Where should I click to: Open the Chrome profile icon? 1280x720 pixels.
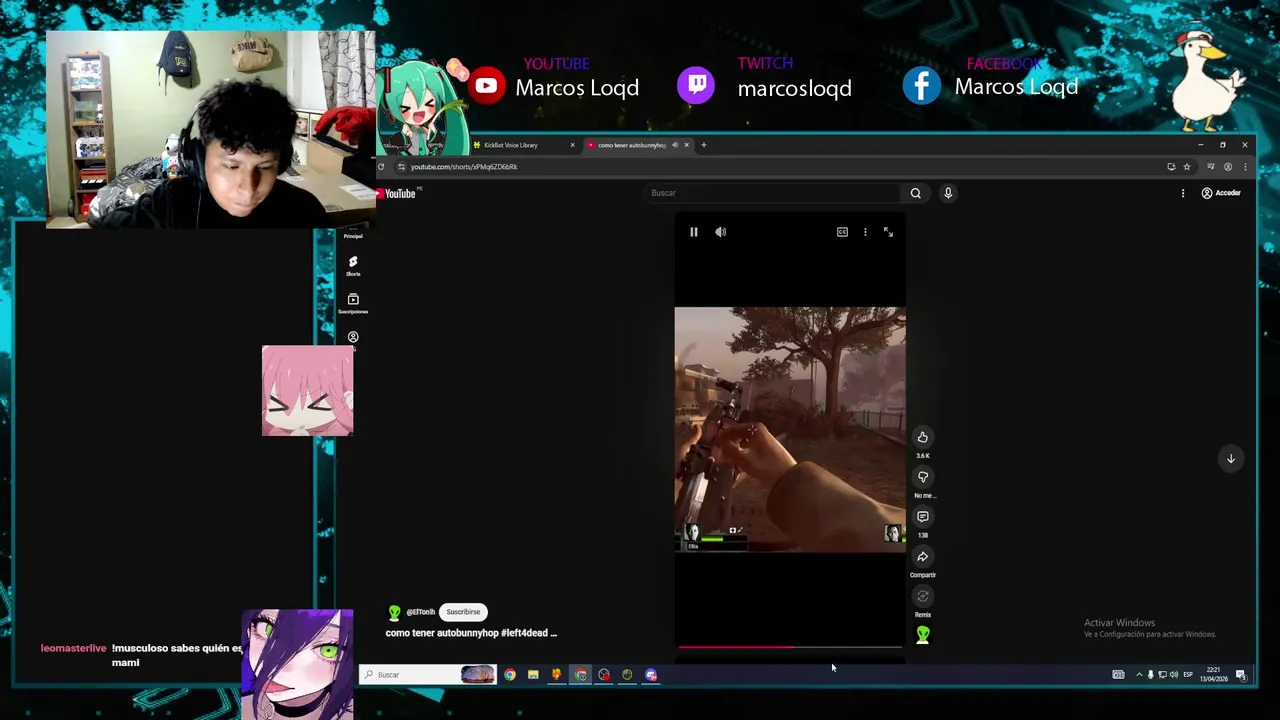point(1228,167)
